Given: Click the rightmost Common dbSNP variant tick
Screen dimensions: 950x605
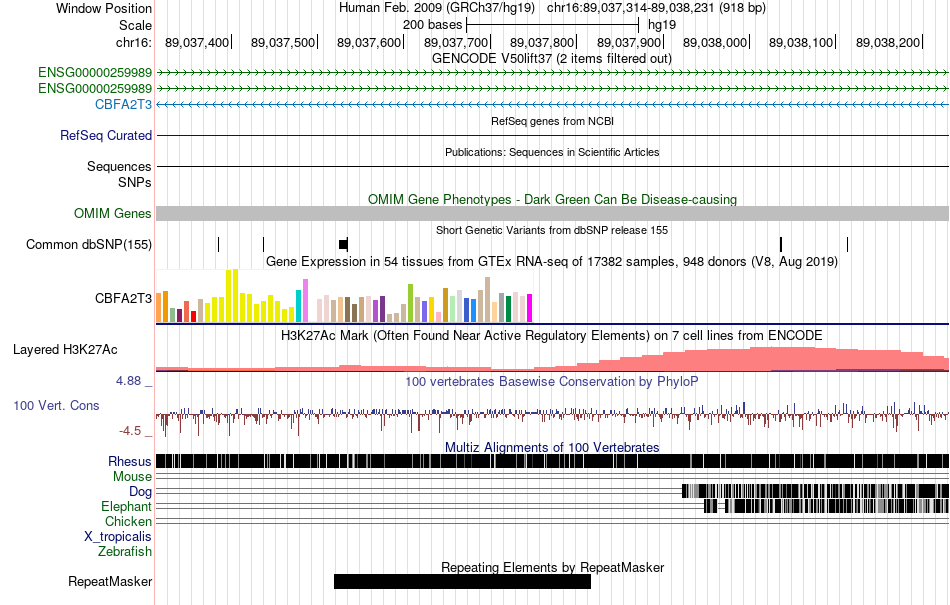Looking at the screenshot, I should (x=847, y=244).
